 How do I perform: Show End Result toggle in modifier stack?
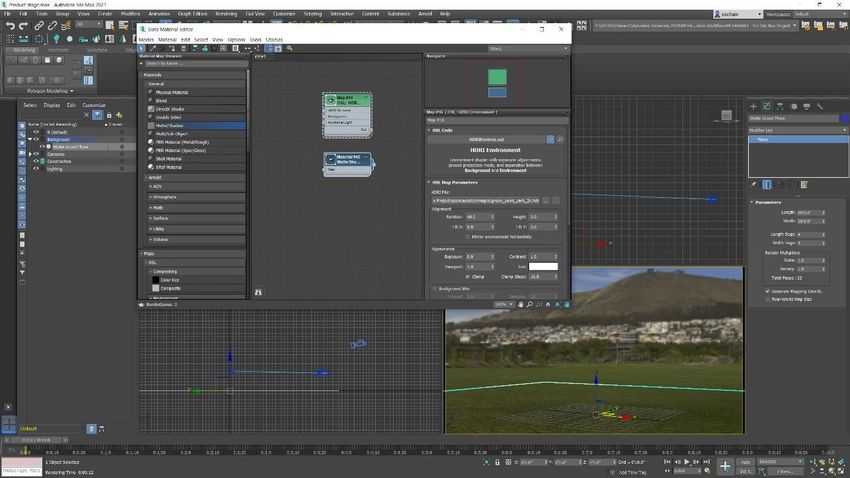click(x=767, y=185)
